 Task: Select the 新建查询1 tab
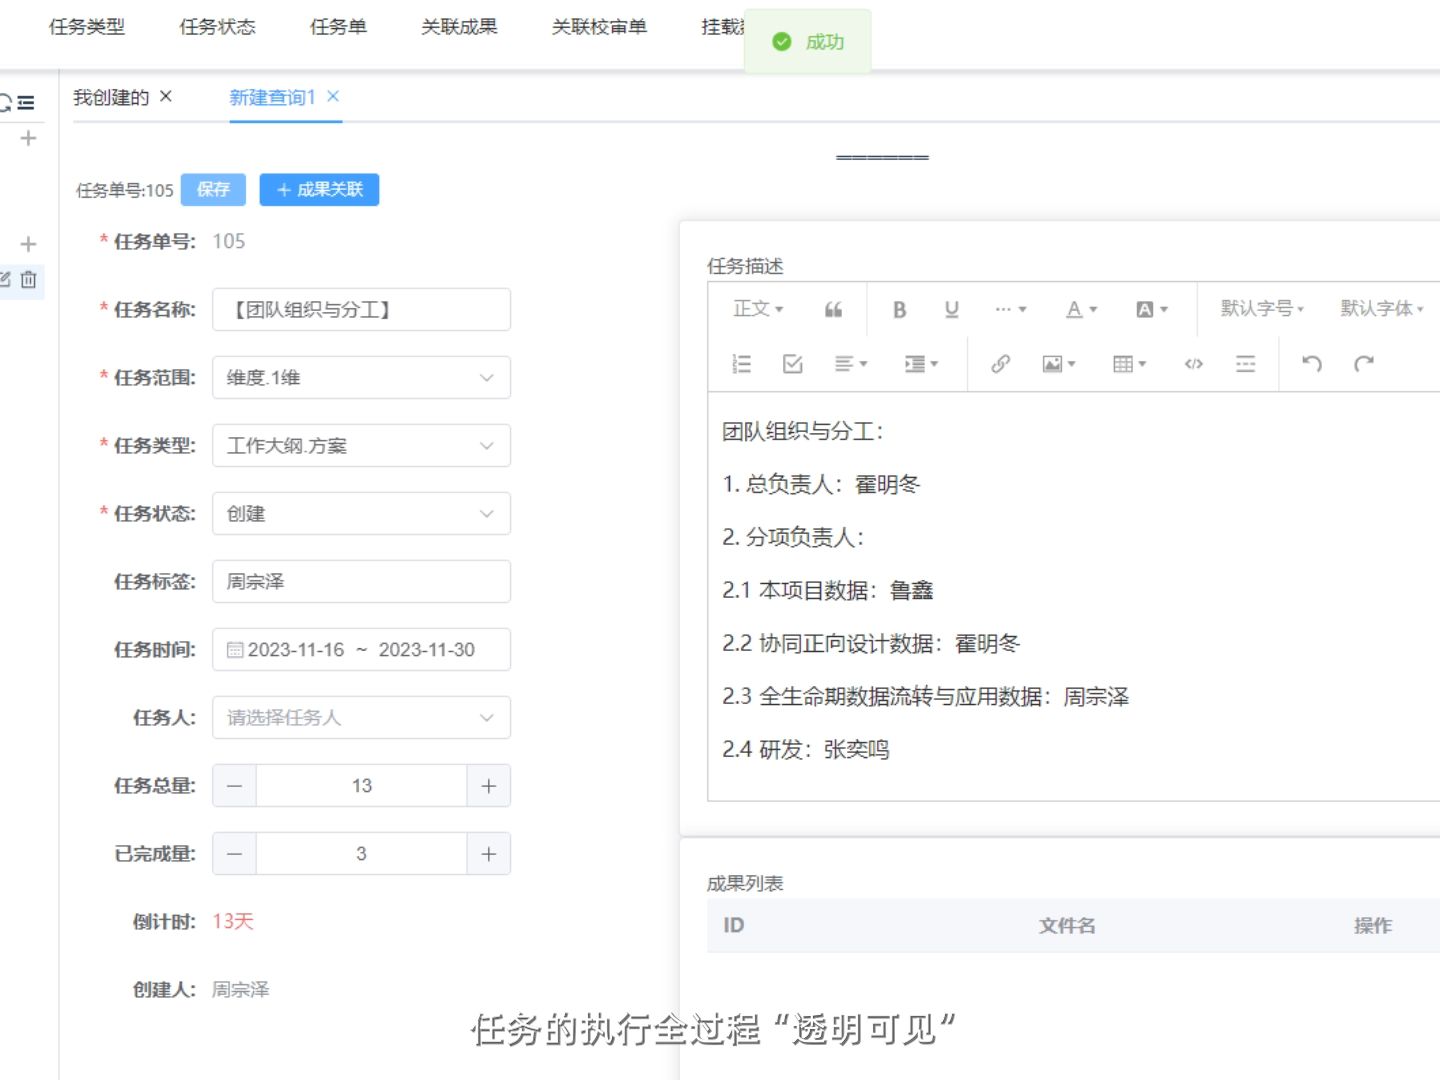pos(272,97)
